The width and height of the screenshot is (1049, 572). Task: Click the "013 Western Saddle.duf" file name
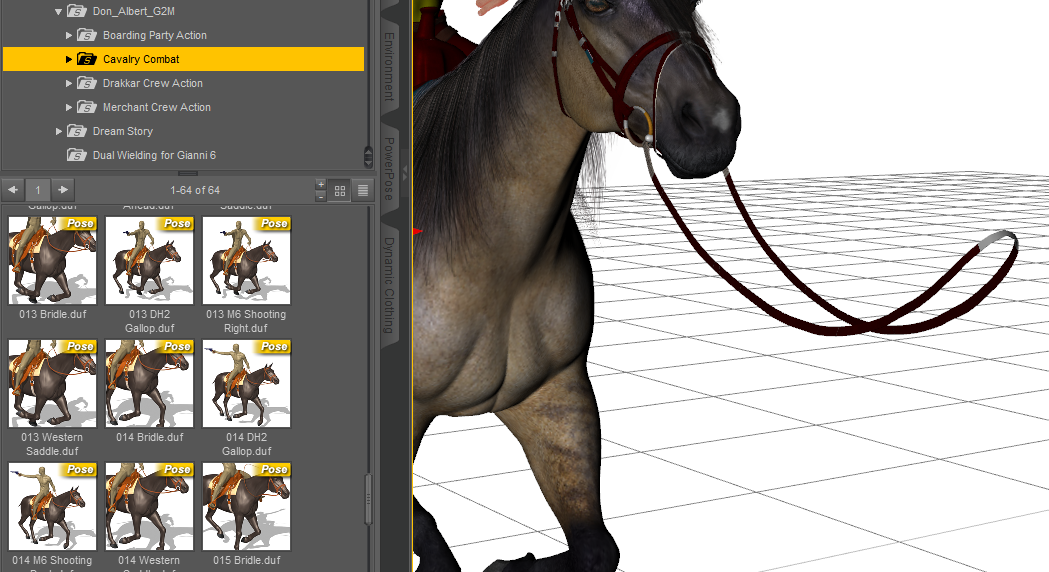point(52,444)
